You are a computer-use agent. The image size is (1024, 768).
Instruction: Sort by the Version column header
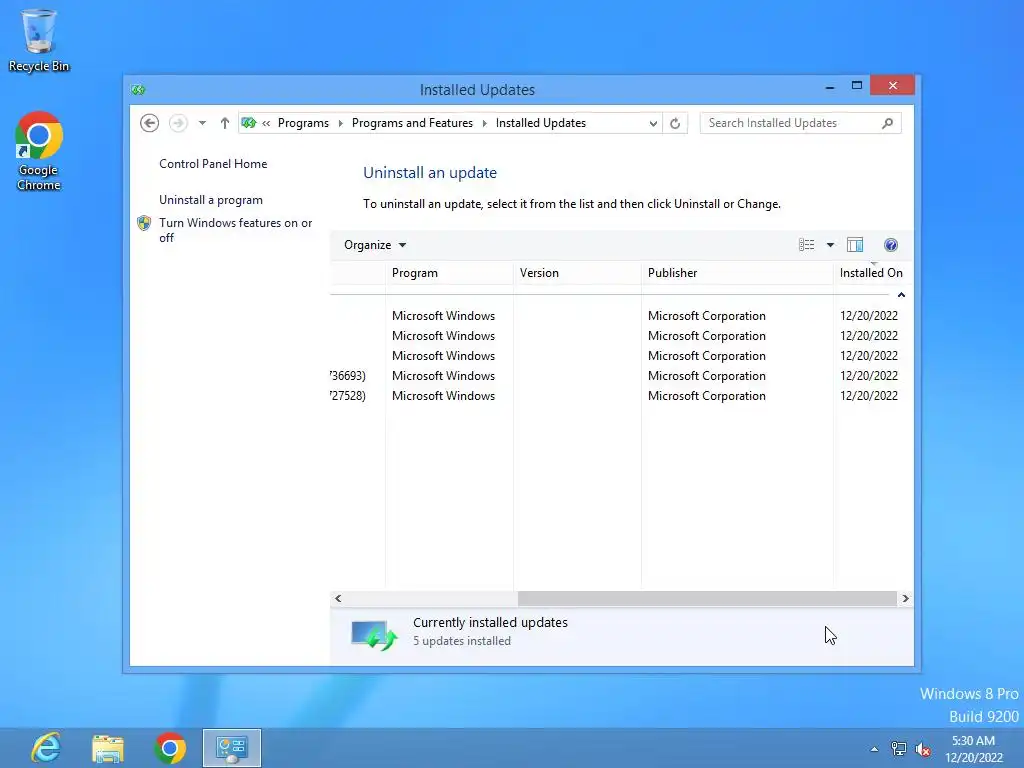click(x=577, y=273)
